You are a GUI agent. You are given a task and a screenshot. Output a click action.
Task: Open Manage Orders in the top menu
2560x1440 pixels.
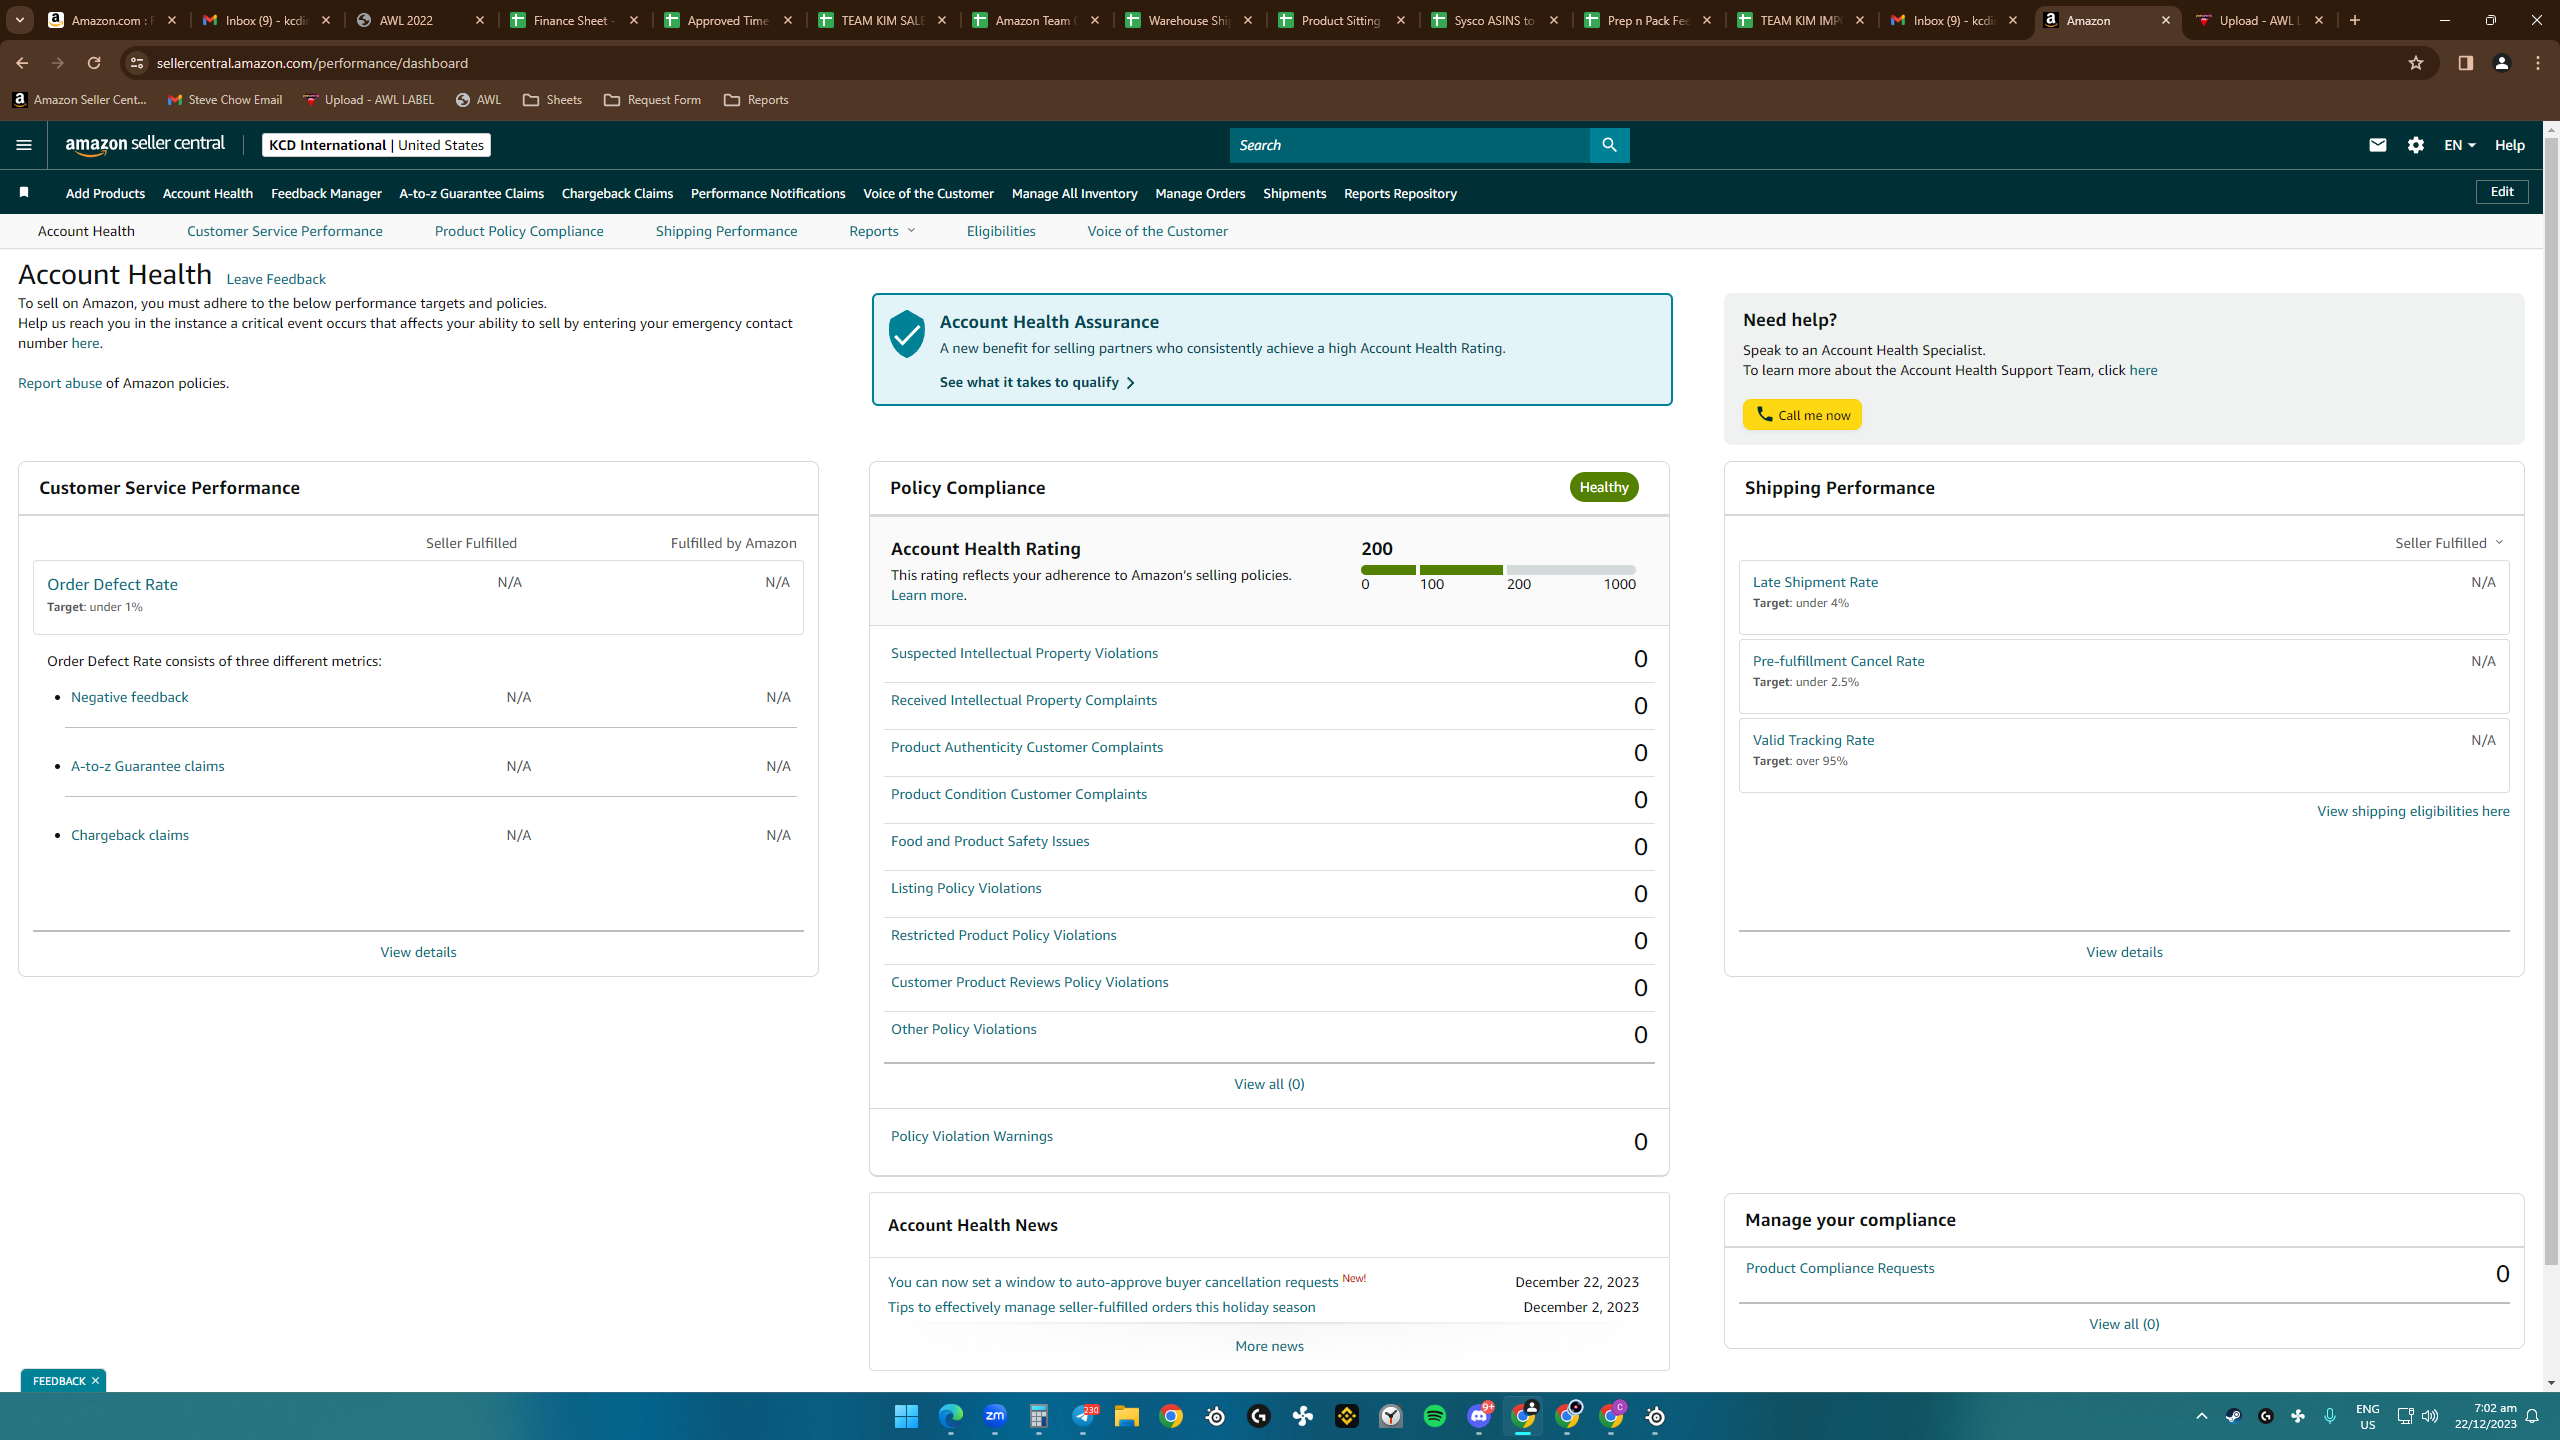(1200, 193)
